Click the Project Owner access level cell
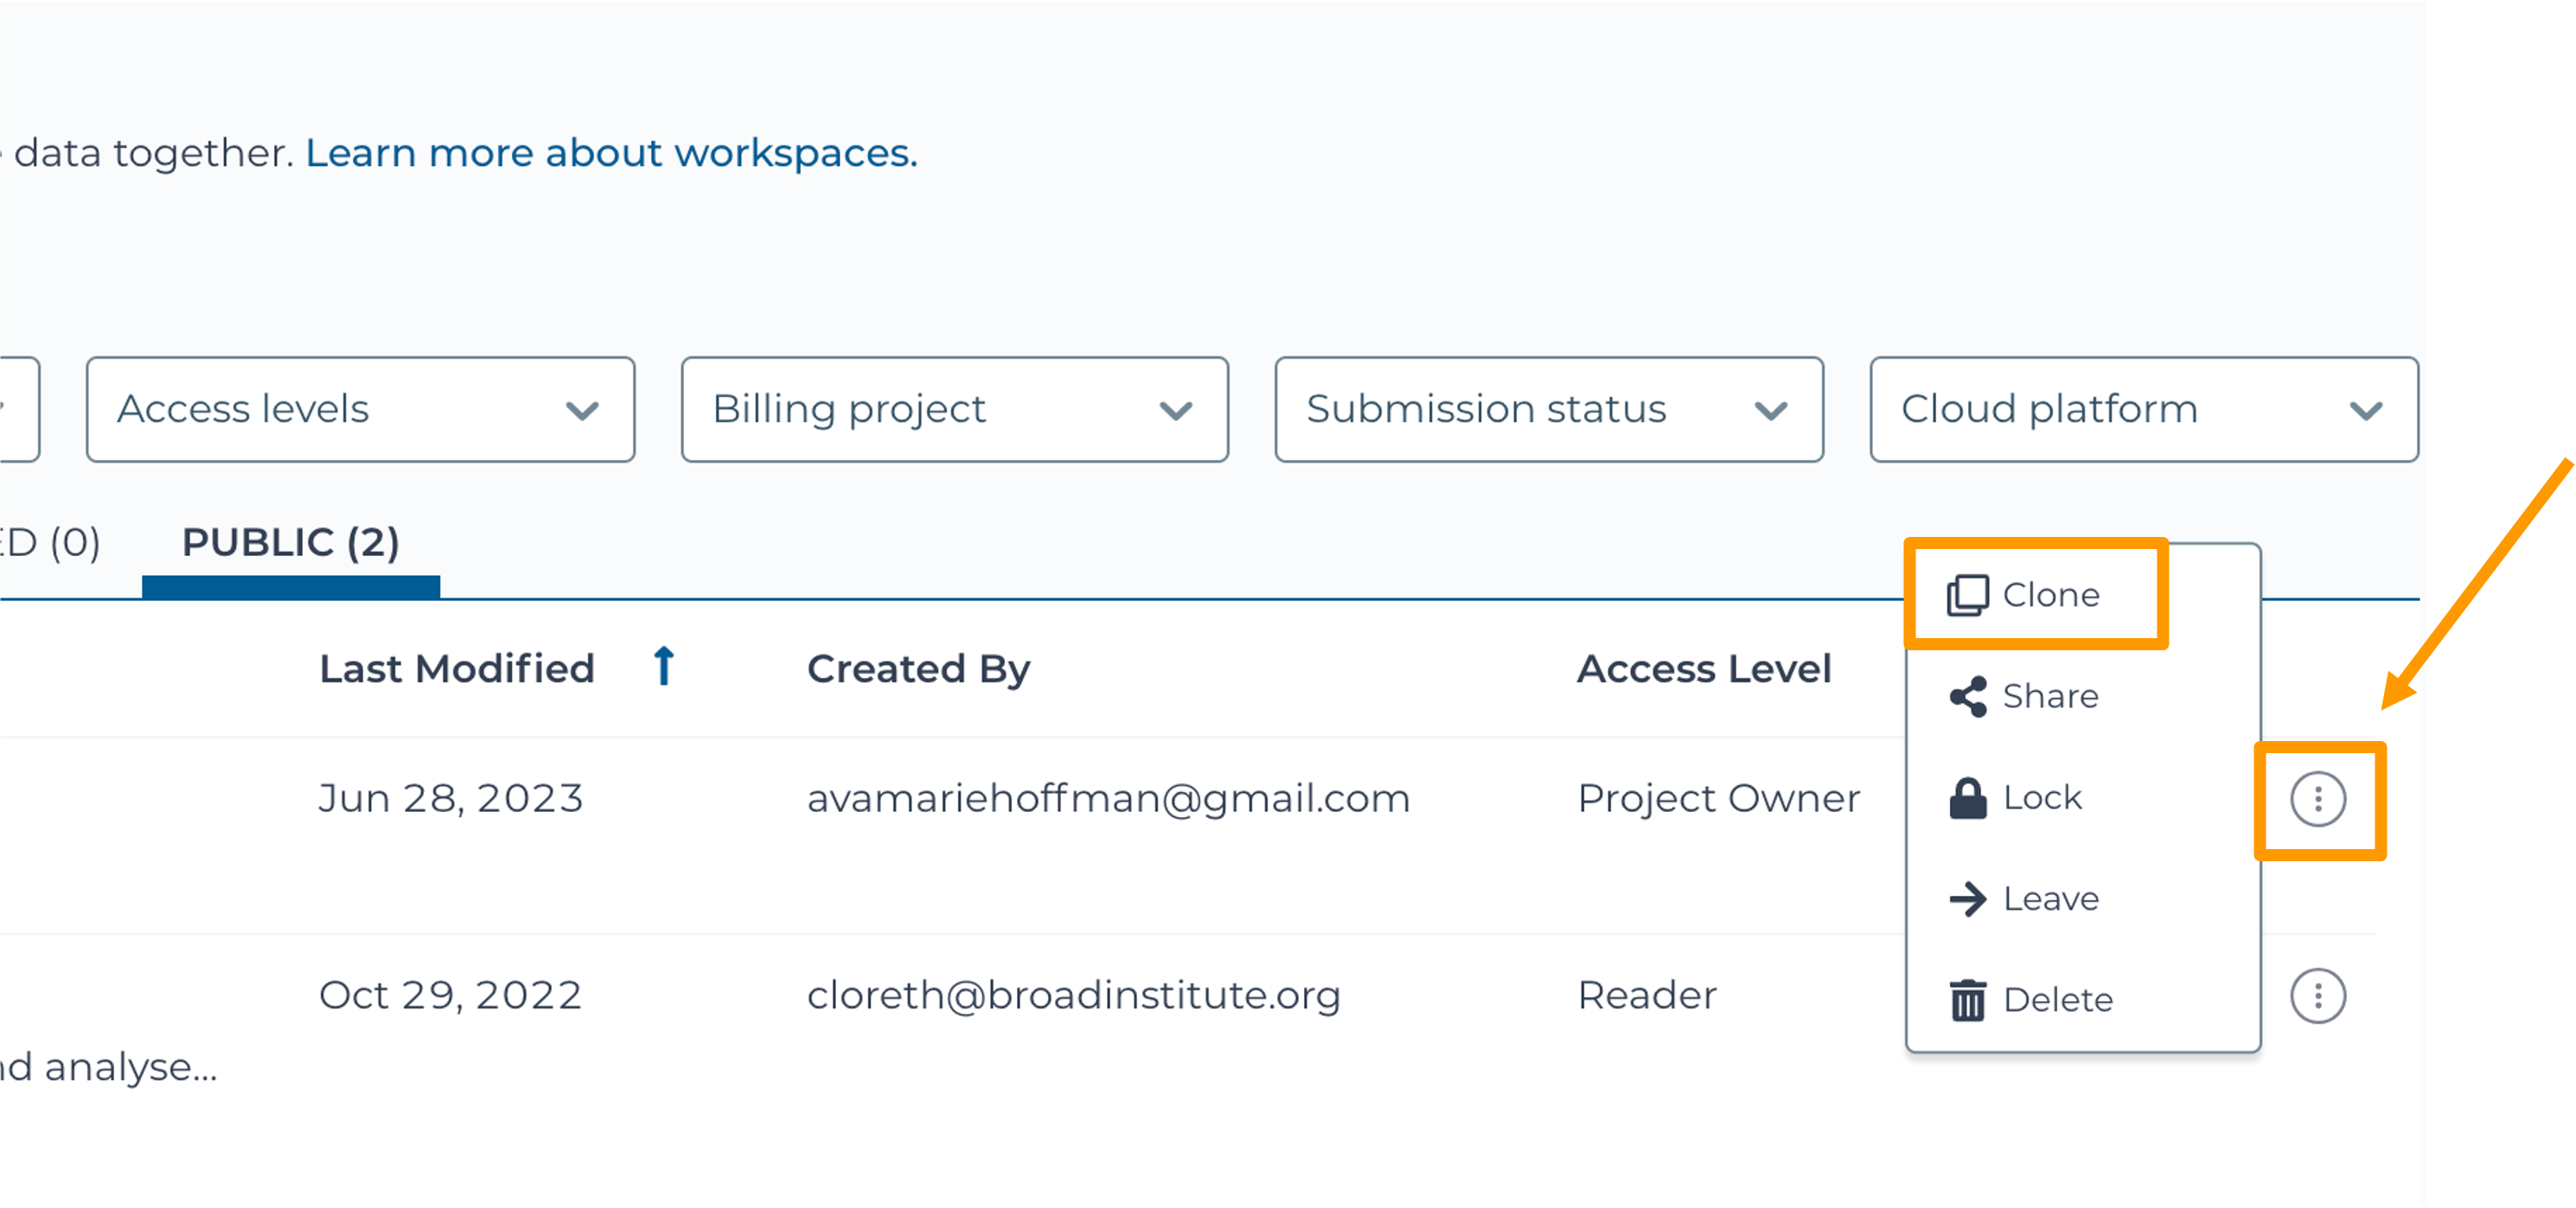The image size is (2576, 1208). (x=1718, y=798)
